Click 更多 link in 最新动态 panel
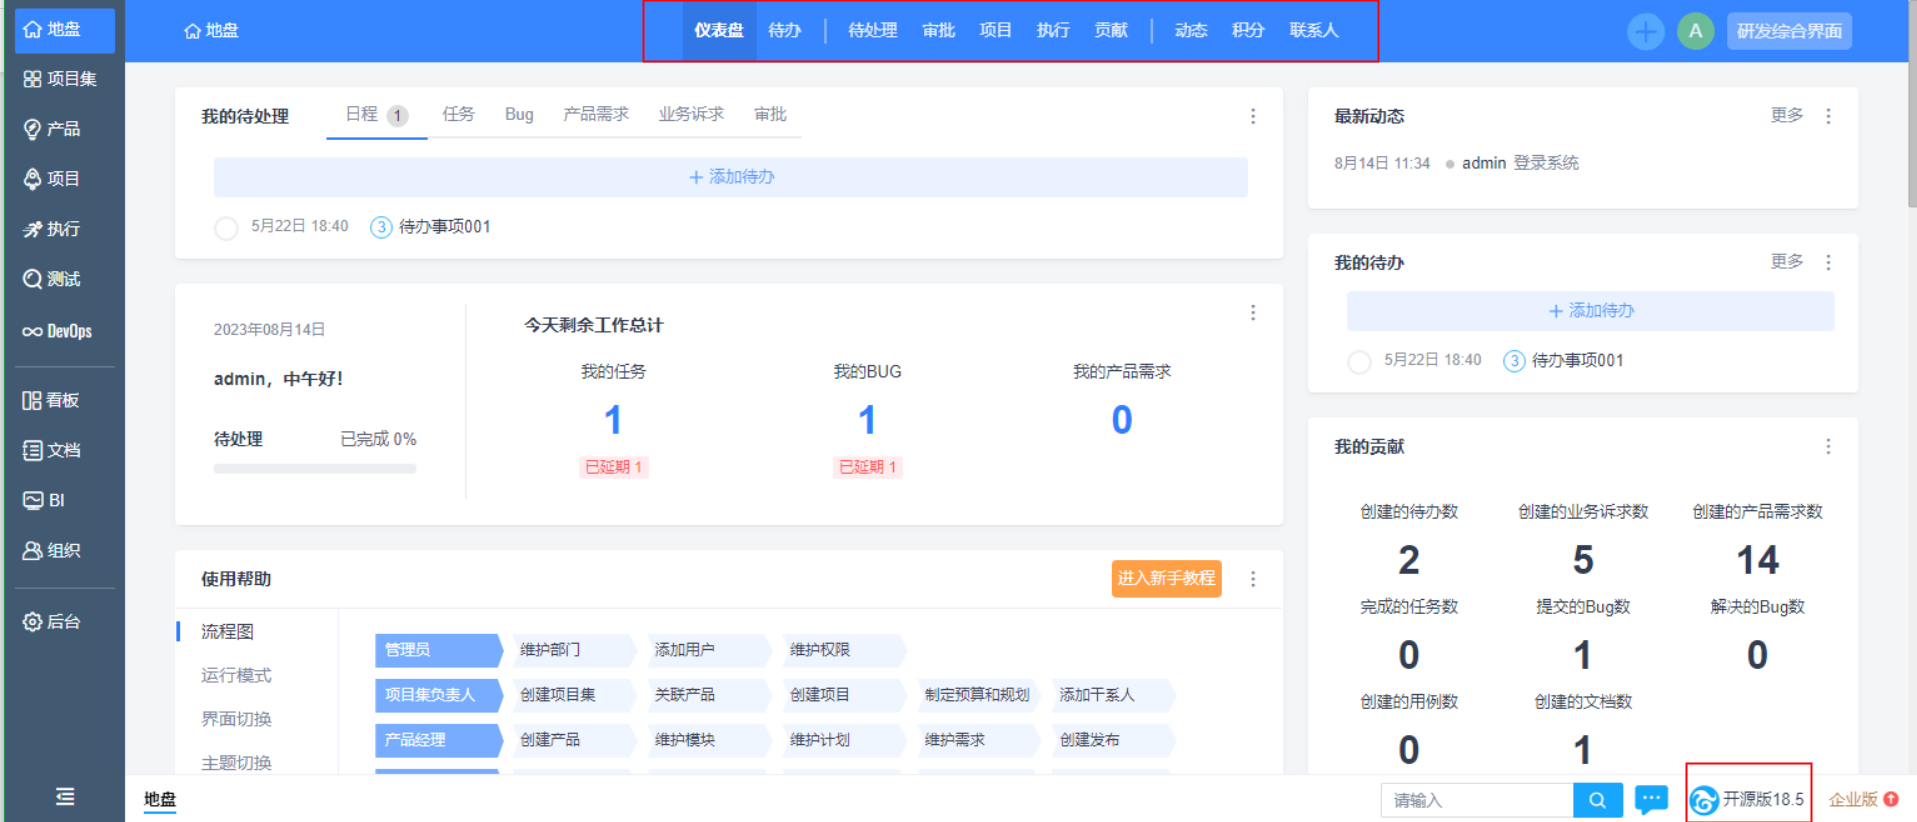This screenshot has width=1917, height=822. point(1786,116)
